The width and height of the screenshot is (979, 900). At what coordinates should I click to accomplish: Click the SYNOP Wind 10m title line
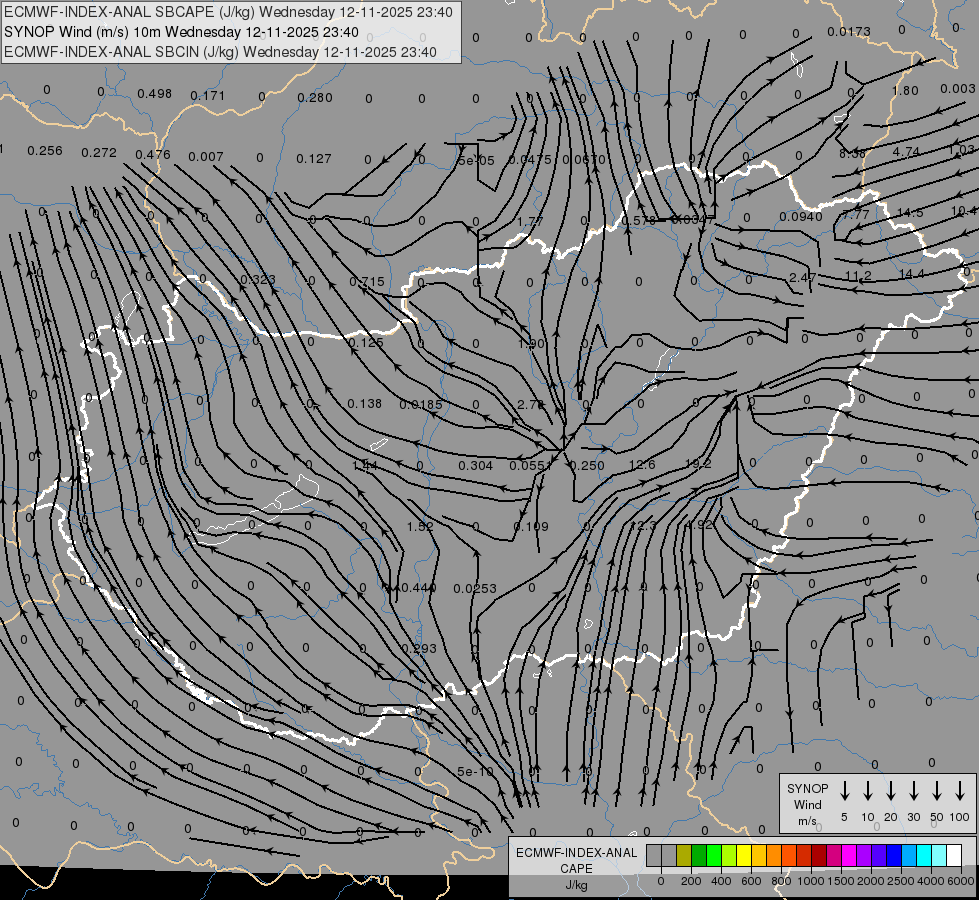pyautogui.click(x=181, y=32)
